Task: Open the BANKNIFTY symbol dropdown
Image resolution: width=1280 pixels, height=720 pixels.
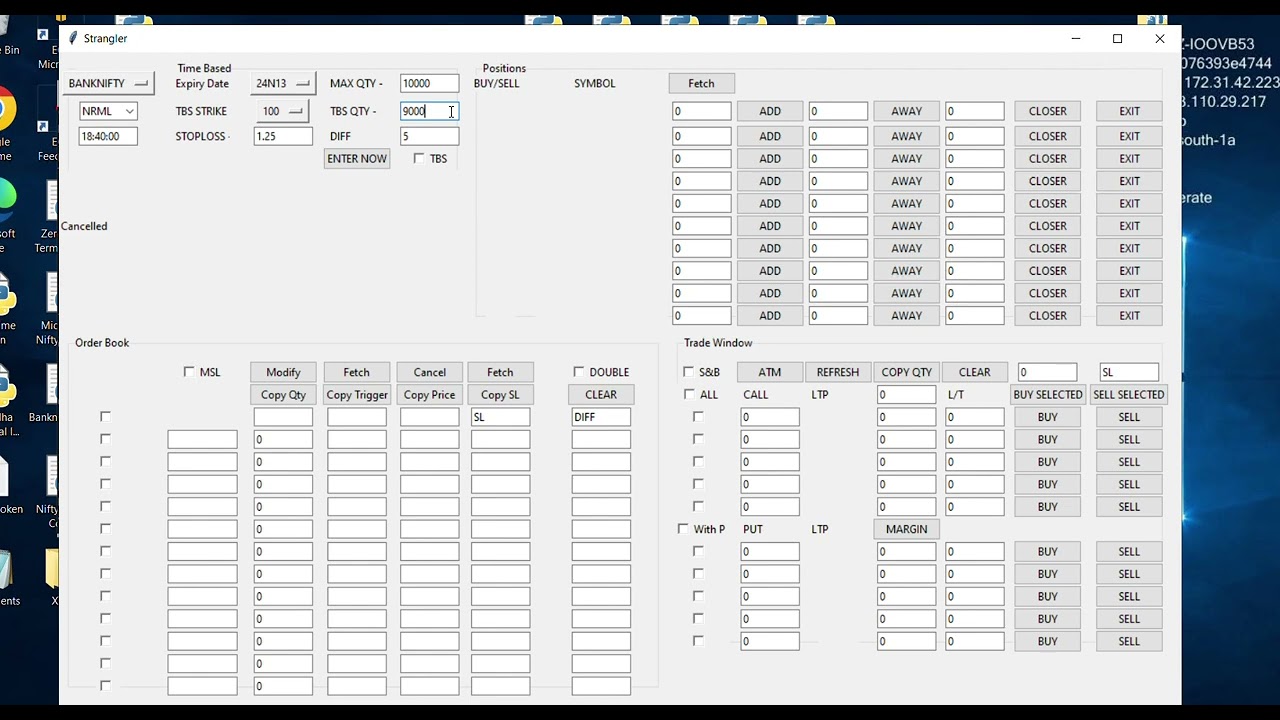Action: tap(107, 84)
